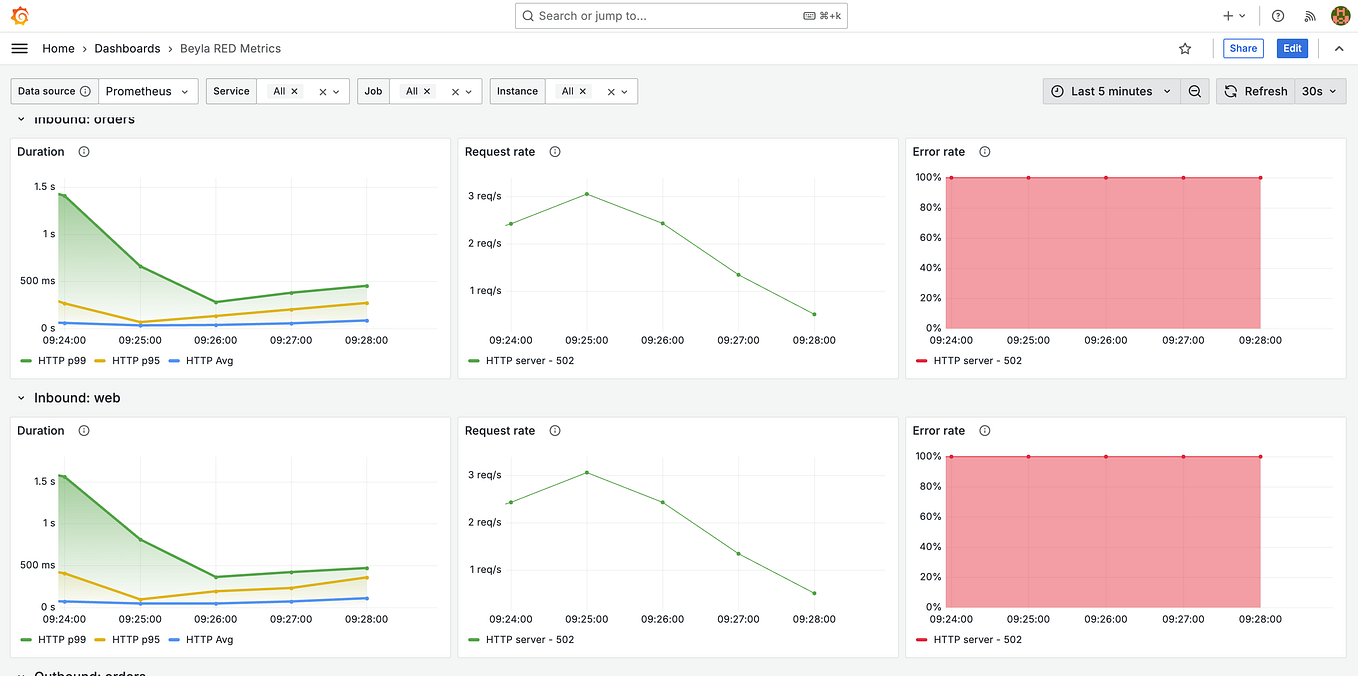The image size is (1358, 676).
Task: Open the news feed icon
Action: (1310, 15)
